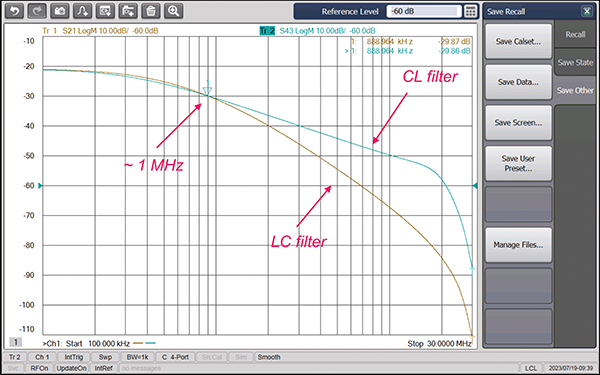
Task: Click the date and time readout
Action: pyautogui.click(x=570, y=368)
